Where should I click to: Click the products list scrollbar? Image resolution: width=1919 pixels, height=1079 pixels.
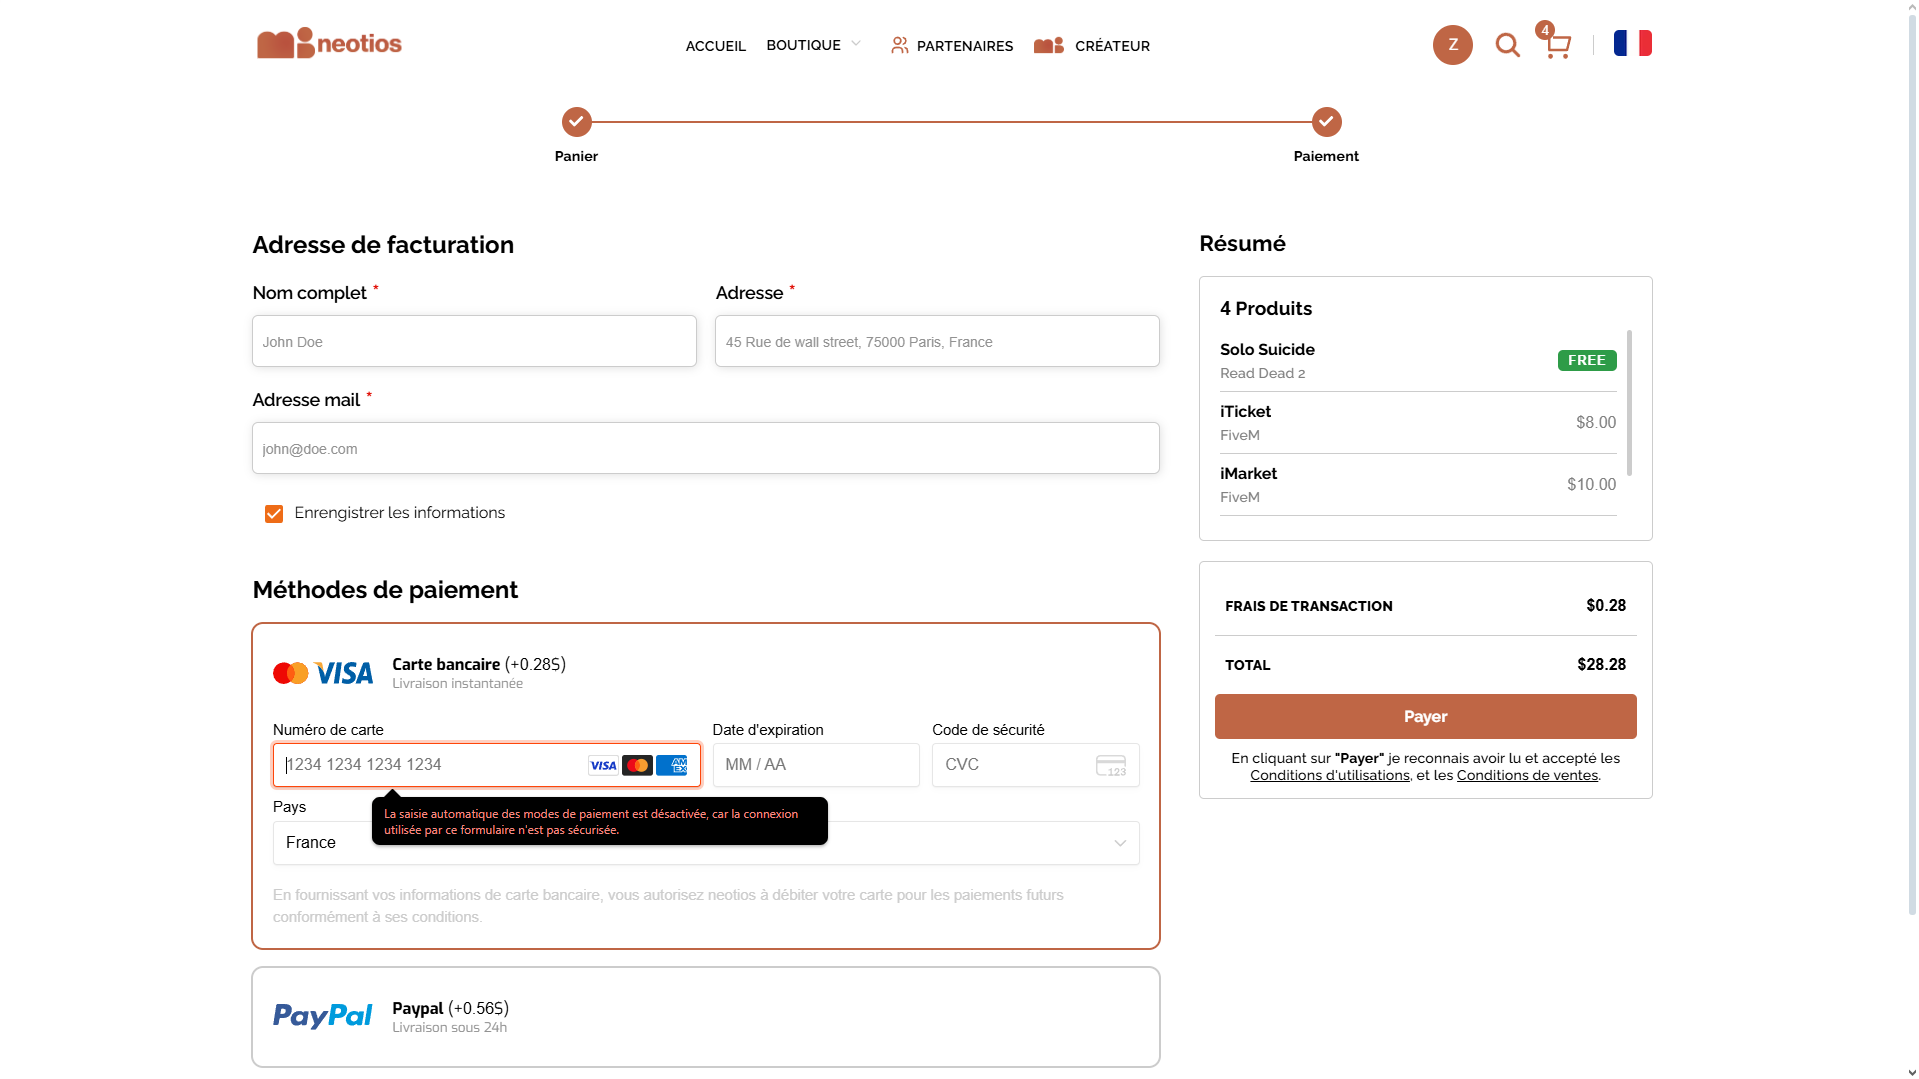(1629, 402)
